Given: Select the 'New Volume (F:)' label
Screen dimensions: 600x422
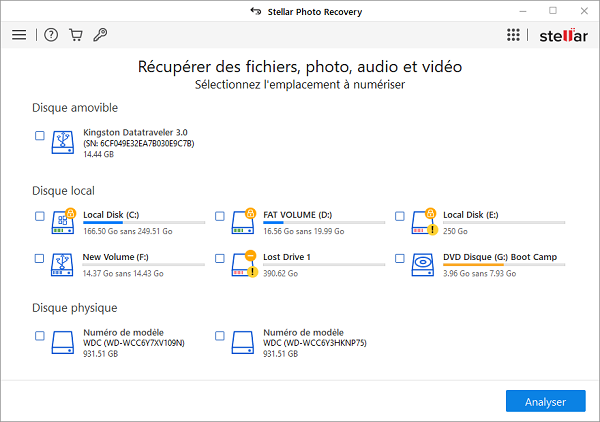Looking at the screenshot, I should (116, 257).
